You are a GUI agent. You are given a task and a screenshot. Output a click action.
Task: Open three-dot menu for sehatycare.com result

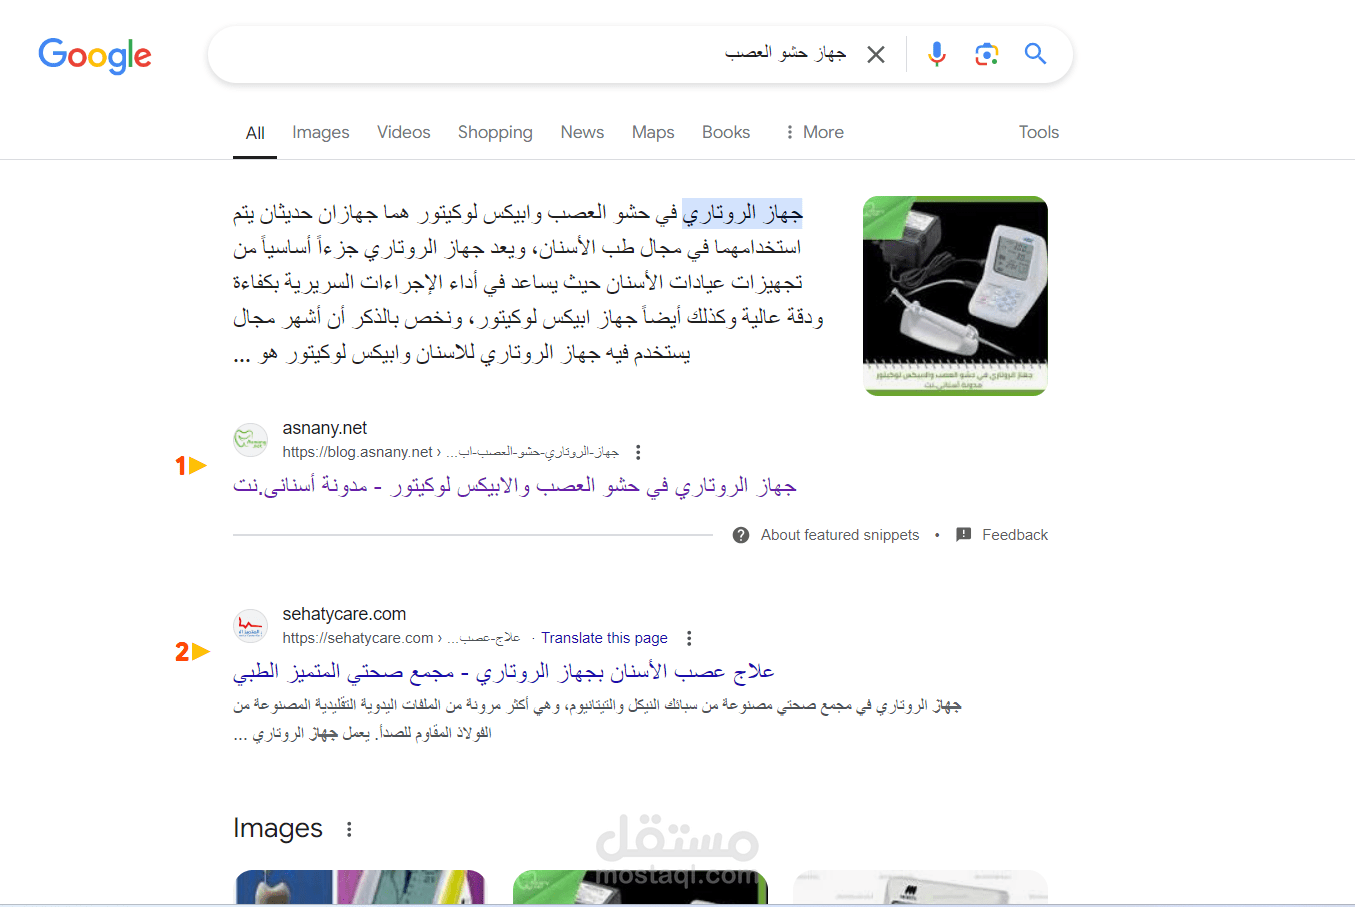pos(689,638)
